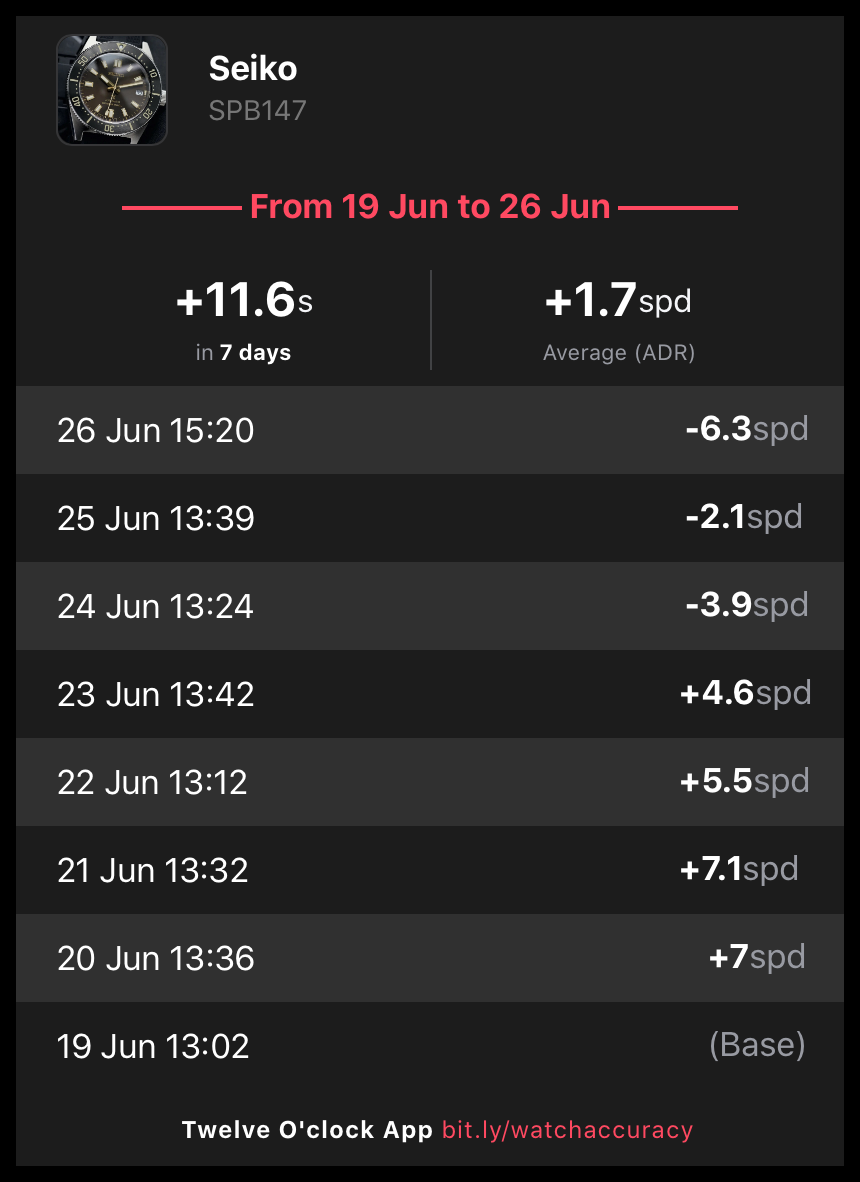Click the "in 7 days" duration text

tap(243, 353)
